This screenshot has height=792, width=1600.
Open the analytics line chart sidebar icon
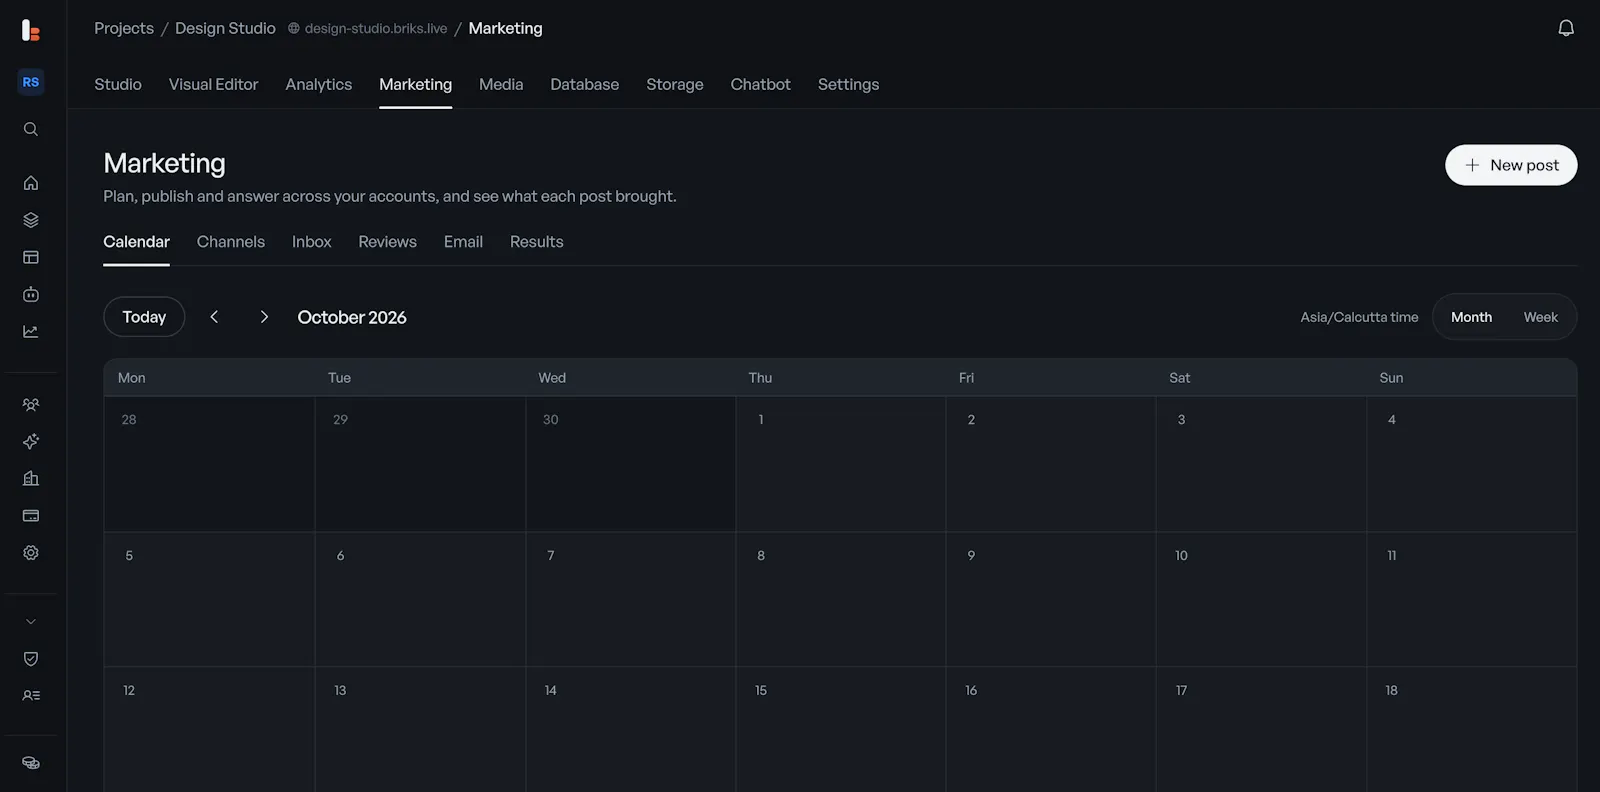click(x=31, y=331)
